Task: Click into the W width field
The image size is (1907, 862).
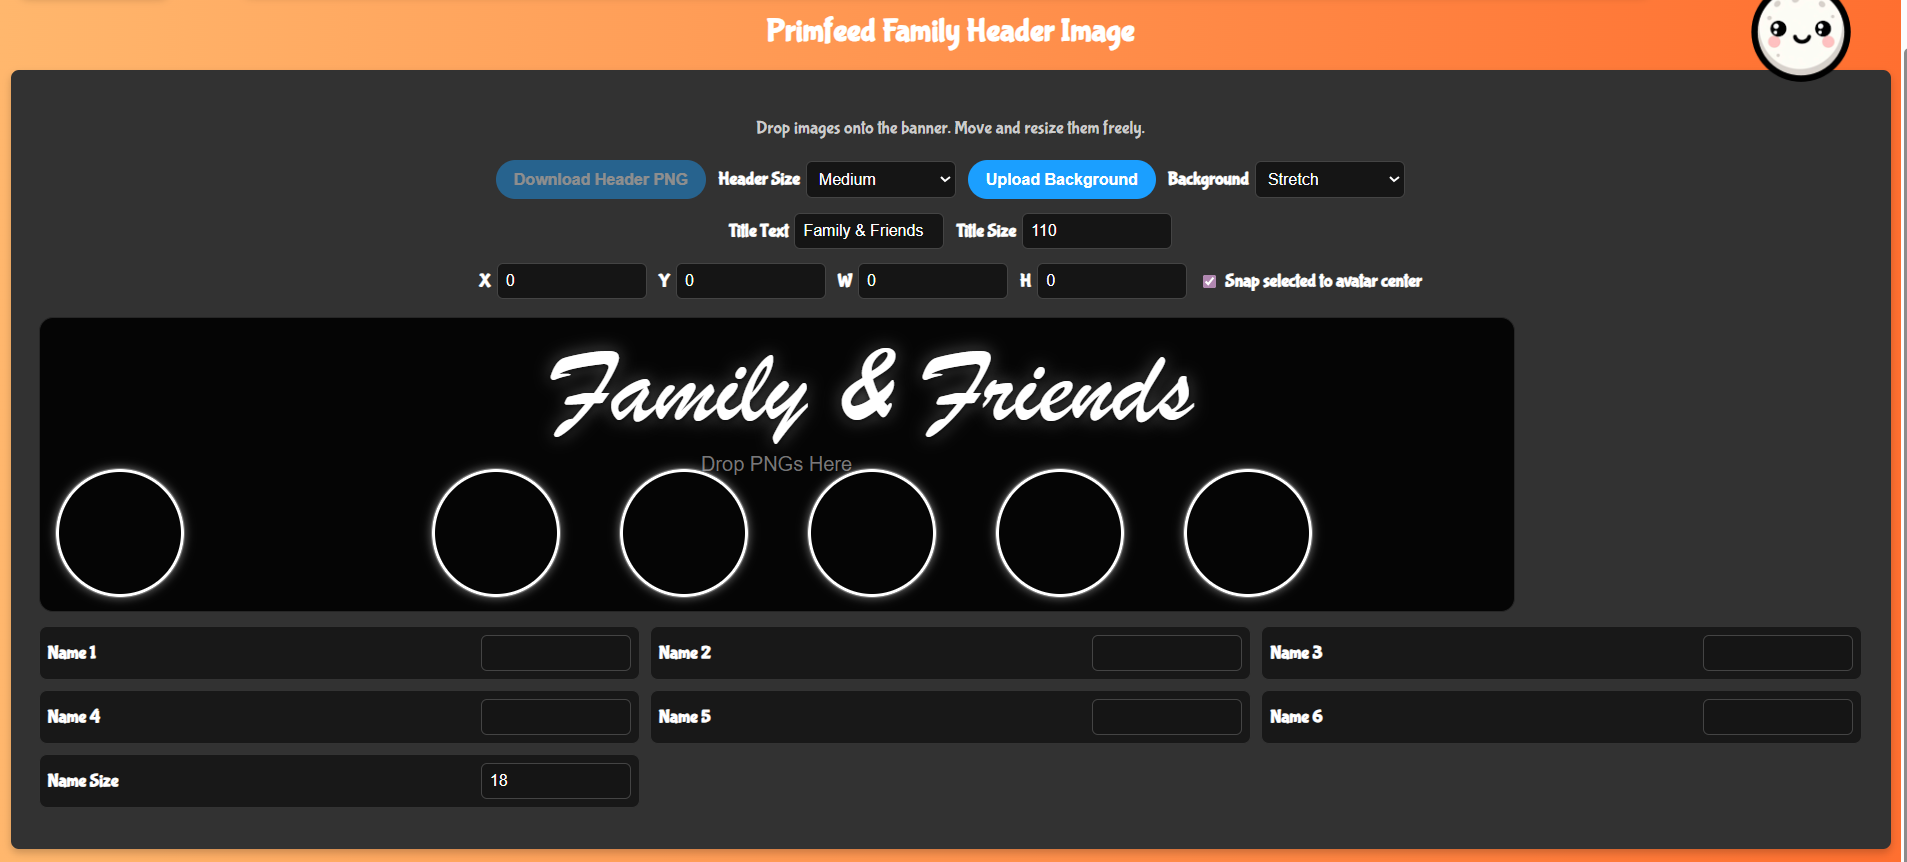Action: pyautogui.click(x=933, y=281)
